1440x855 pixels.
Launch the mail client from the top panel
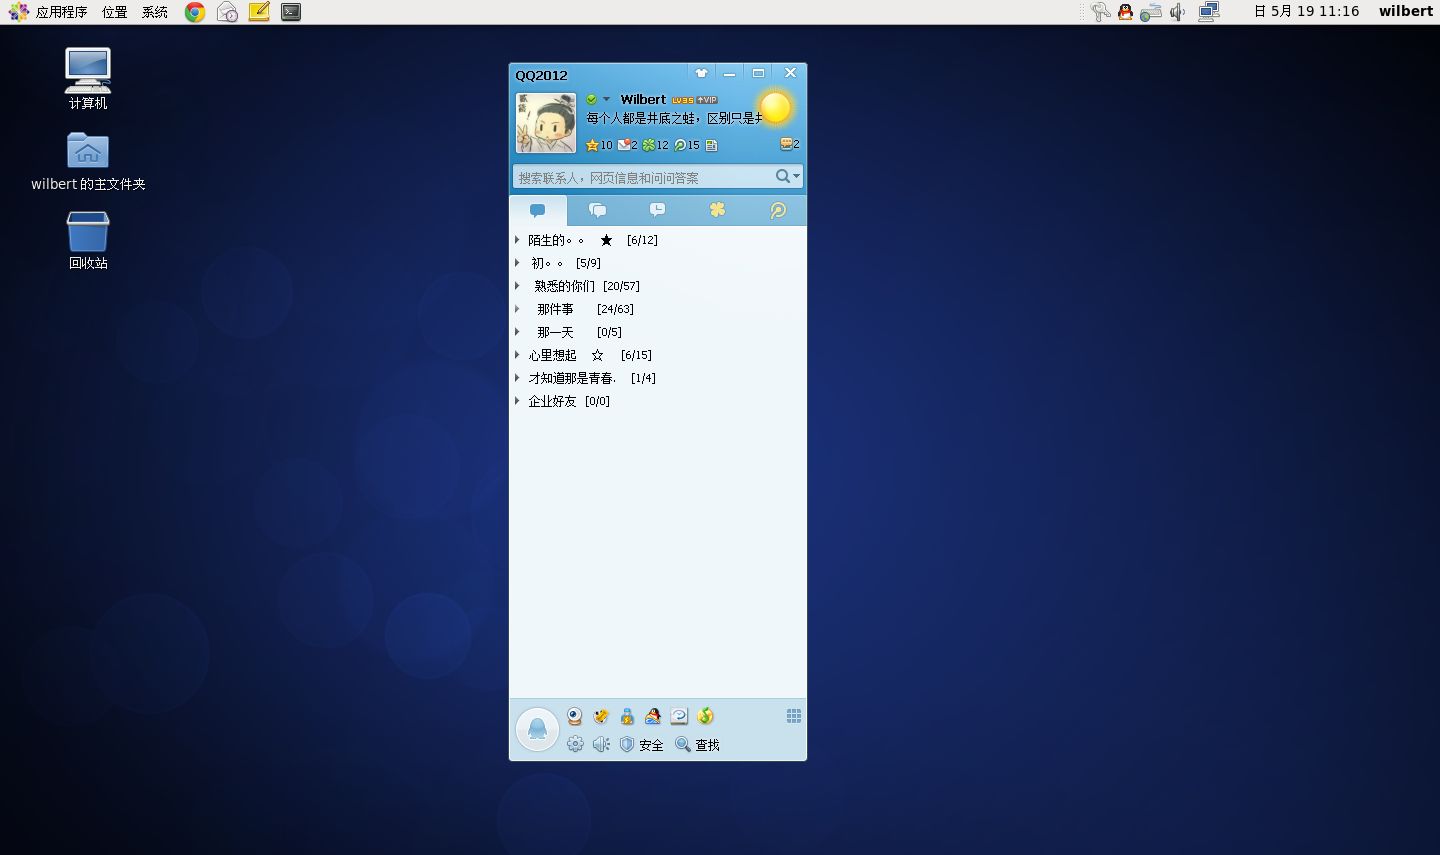click(x=227, y=12)
